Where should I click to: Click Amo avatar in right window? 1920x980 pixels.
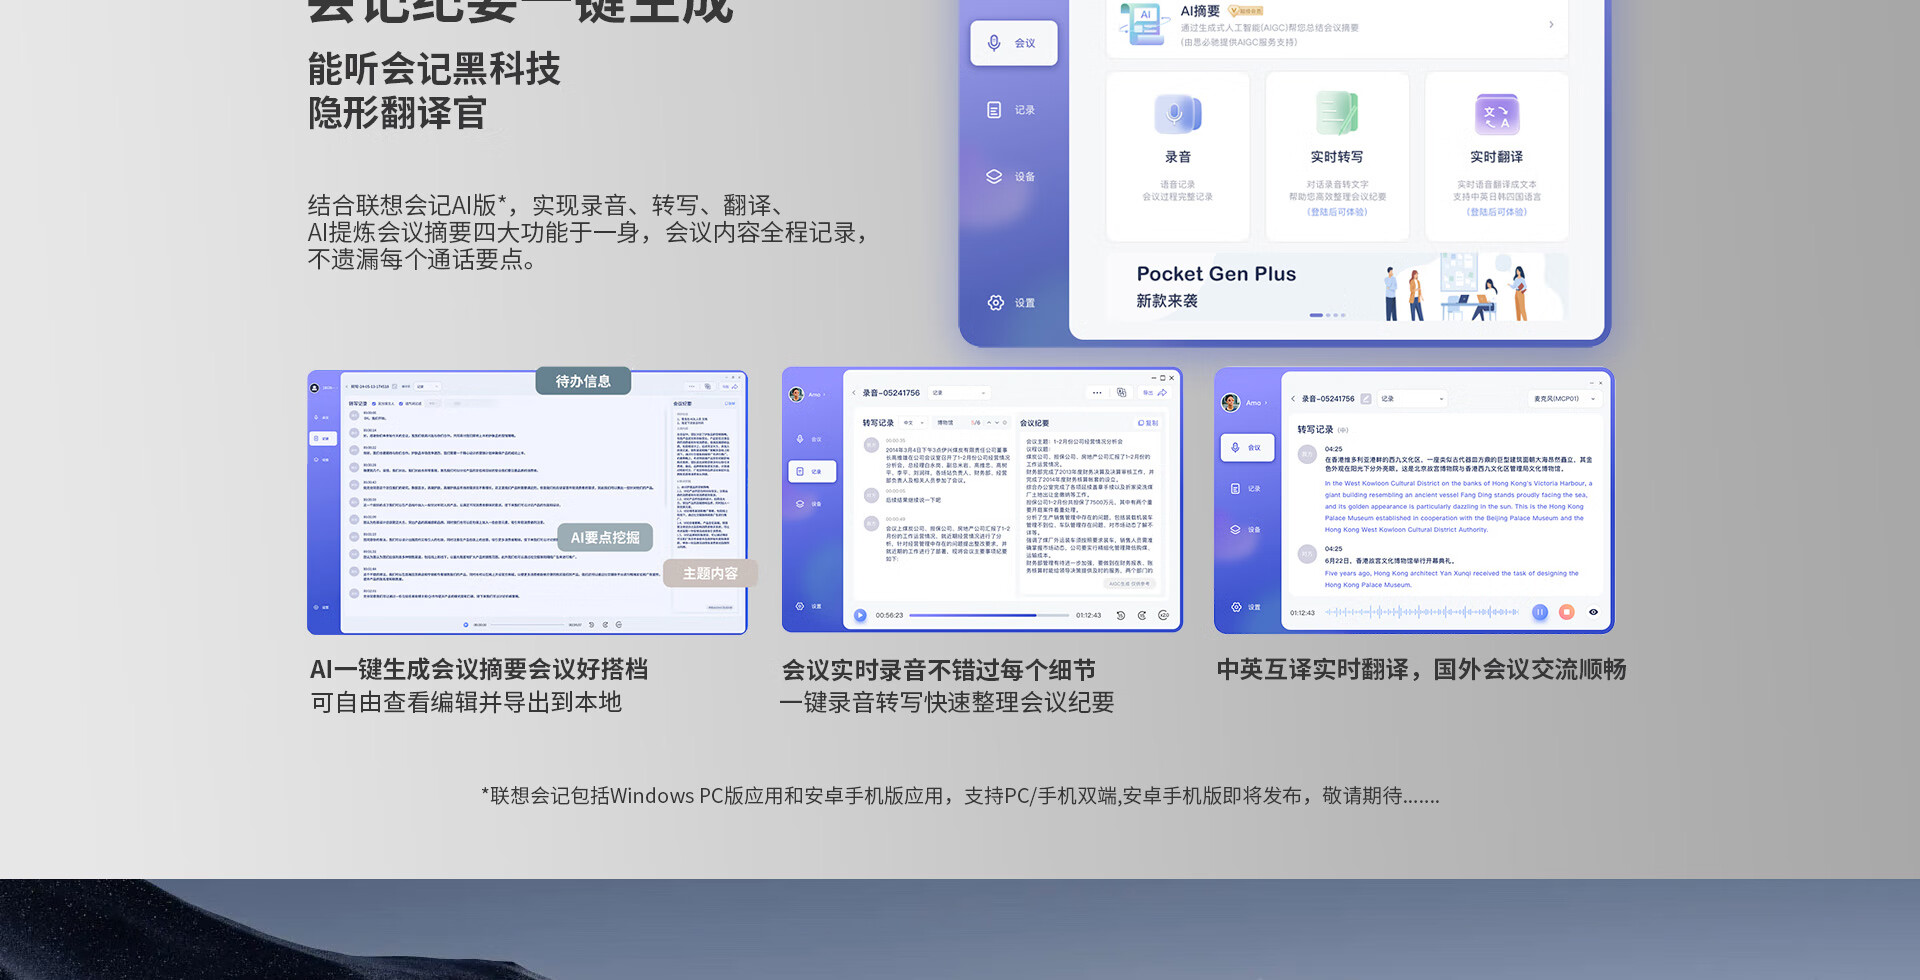(x=1231, y=402)
